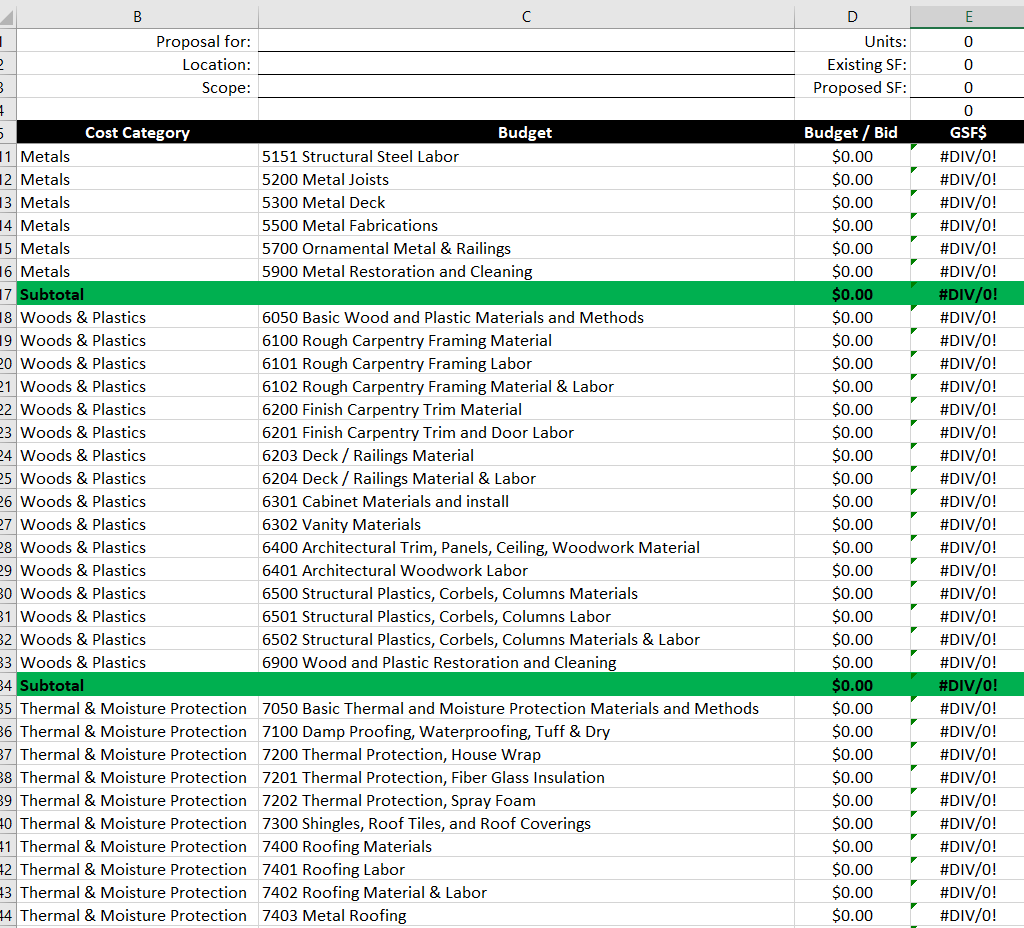Image resolution: width=1024 pixels, height=928 pixels.
Task: Select the Units value cell
Action: click(x=967, y=41)
